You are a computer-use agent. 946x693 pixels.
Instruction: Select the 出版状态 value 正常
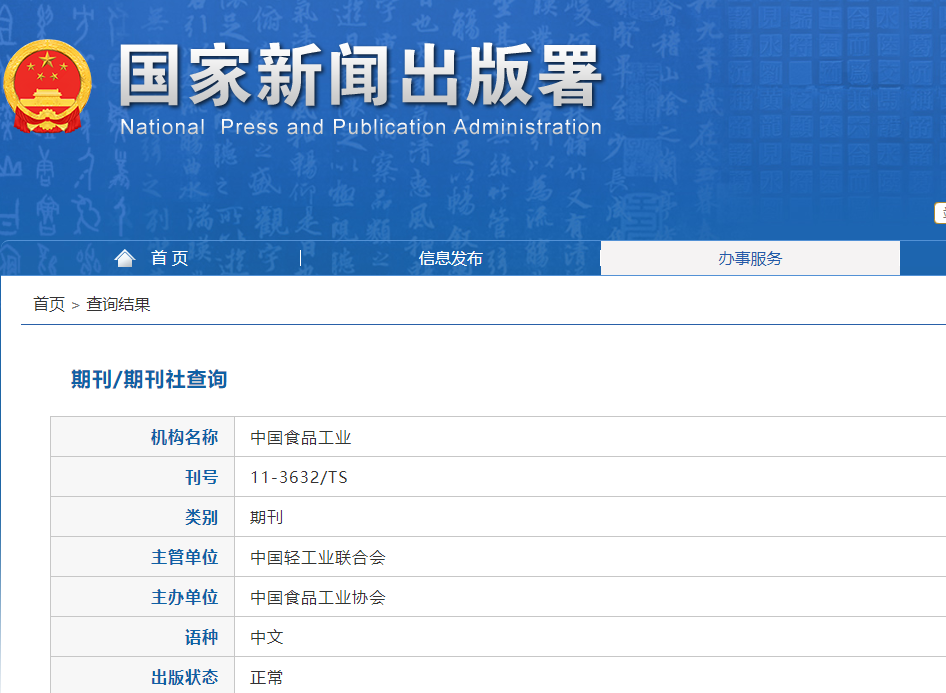pos(267,677)
